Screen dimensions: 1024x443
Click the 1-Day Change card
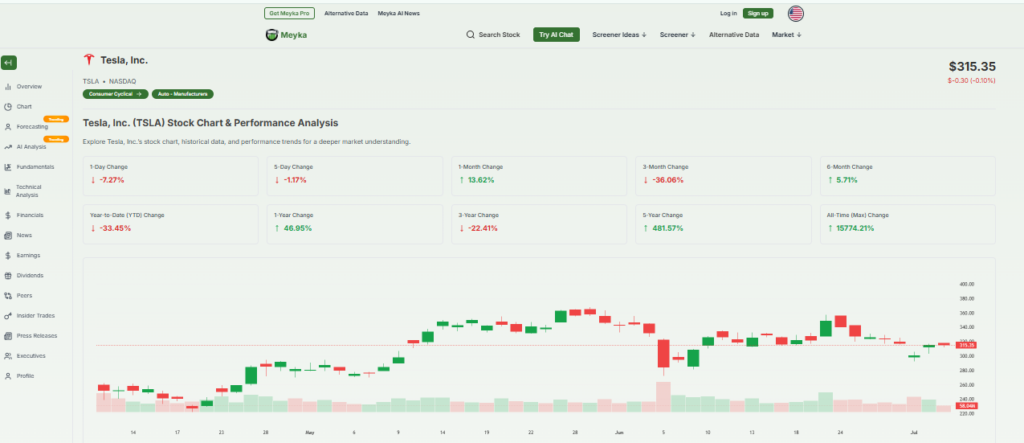tap(170, 176)
